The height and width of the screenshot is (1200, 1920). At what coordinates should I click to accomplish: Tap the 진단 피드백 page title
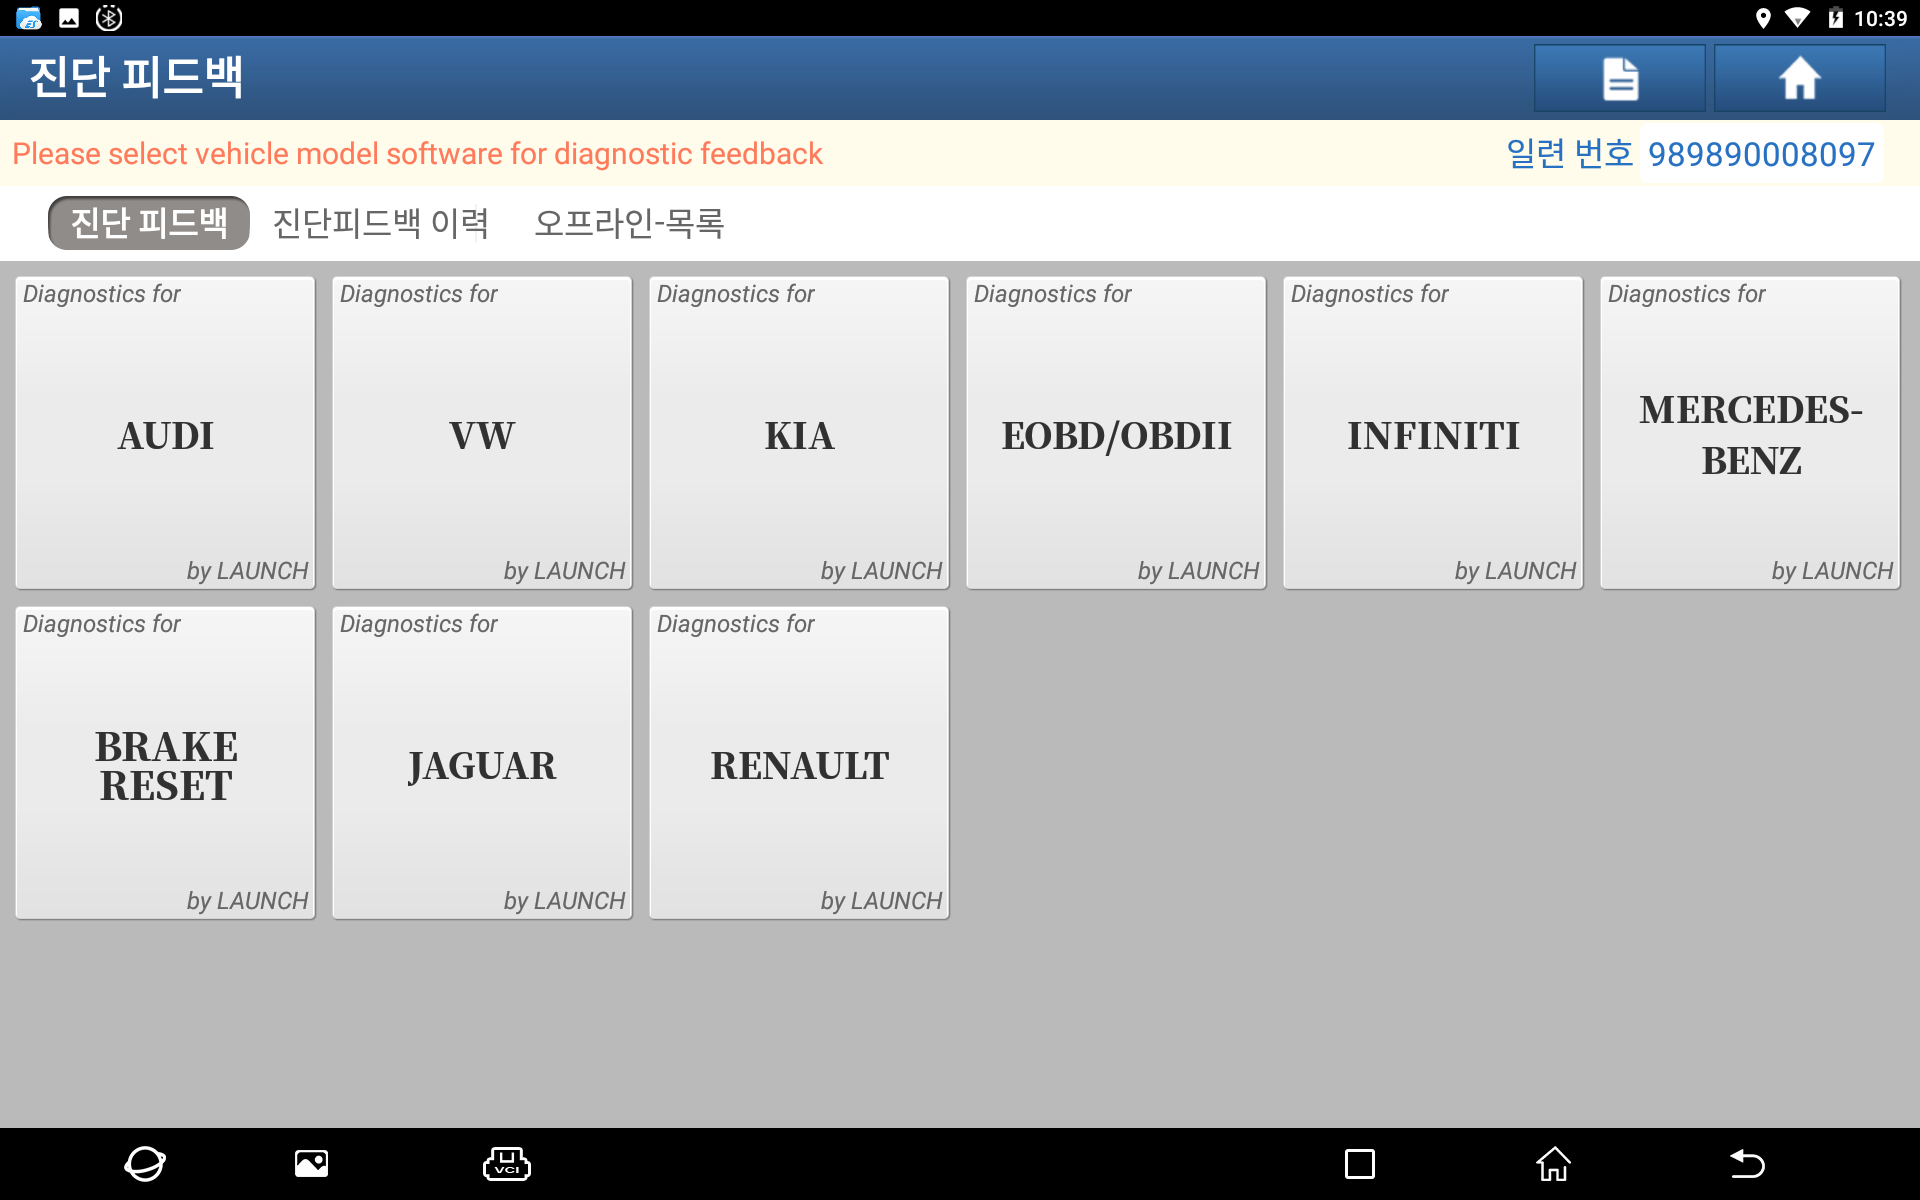(136, 77)
